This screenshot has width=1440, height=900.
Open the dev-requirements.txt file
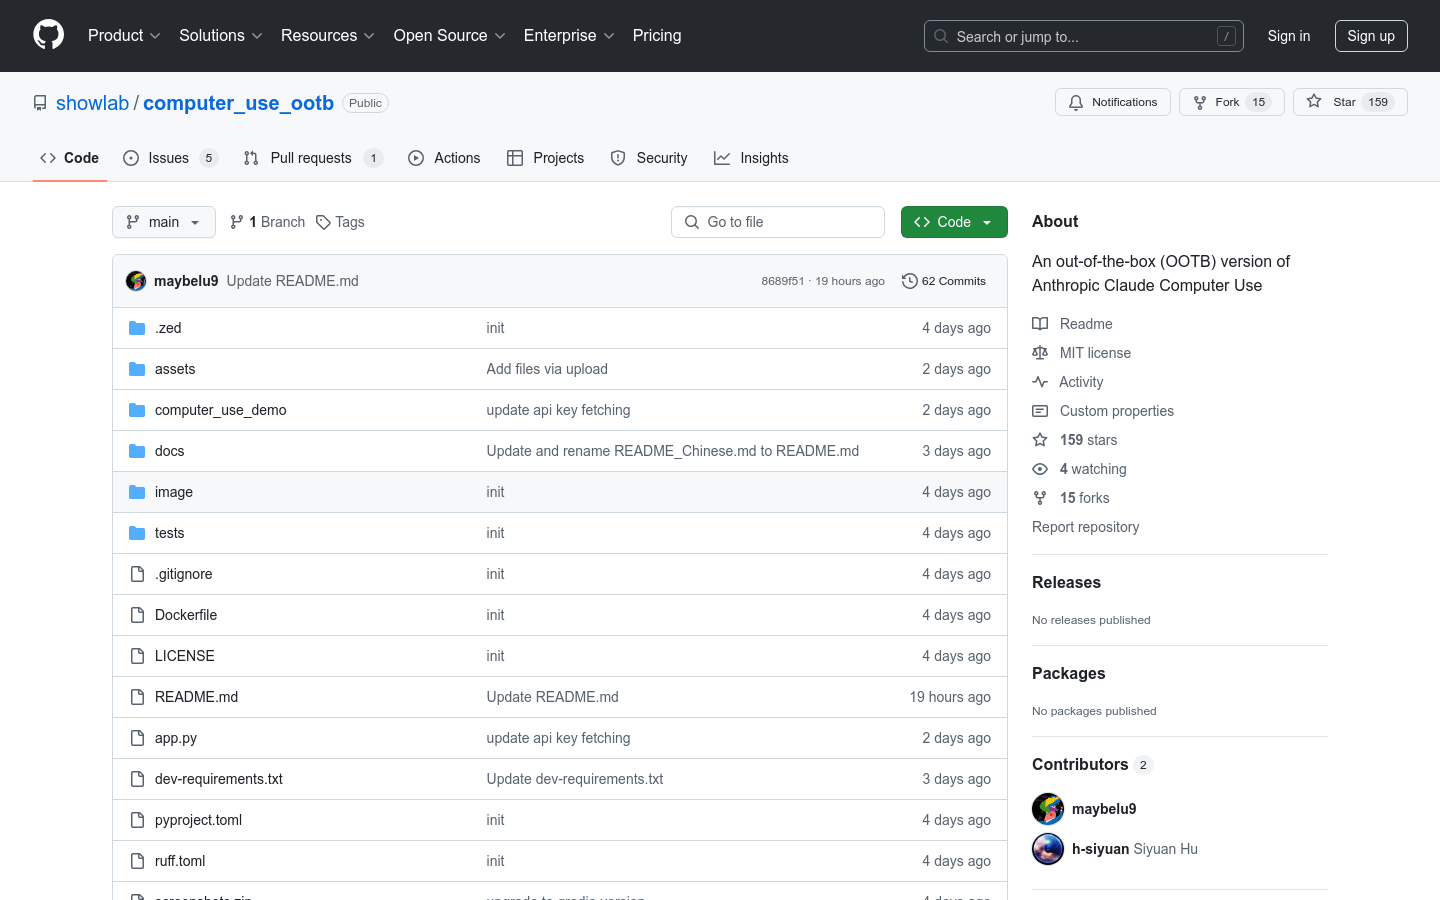219,779
